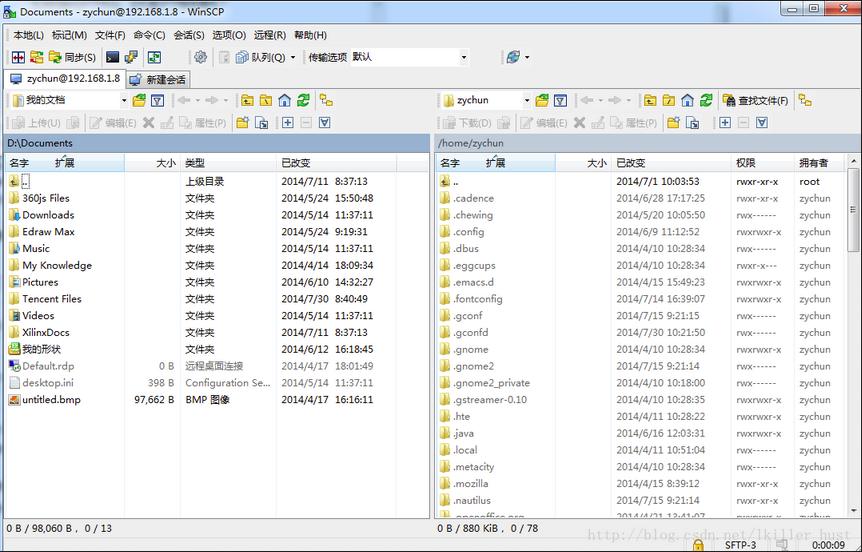Click local panel Open Directory folder icon
The width and height of the screenshot is (862, 552).
pyautogui.click(x=139, y=100)
